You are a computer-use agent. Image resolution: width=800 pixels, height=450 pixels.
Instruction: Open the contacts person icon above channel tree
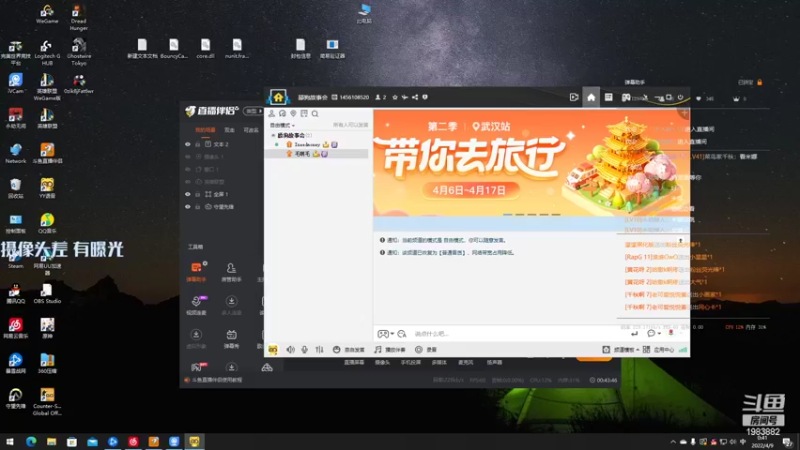pyautogui.click(x=272, y=113)
